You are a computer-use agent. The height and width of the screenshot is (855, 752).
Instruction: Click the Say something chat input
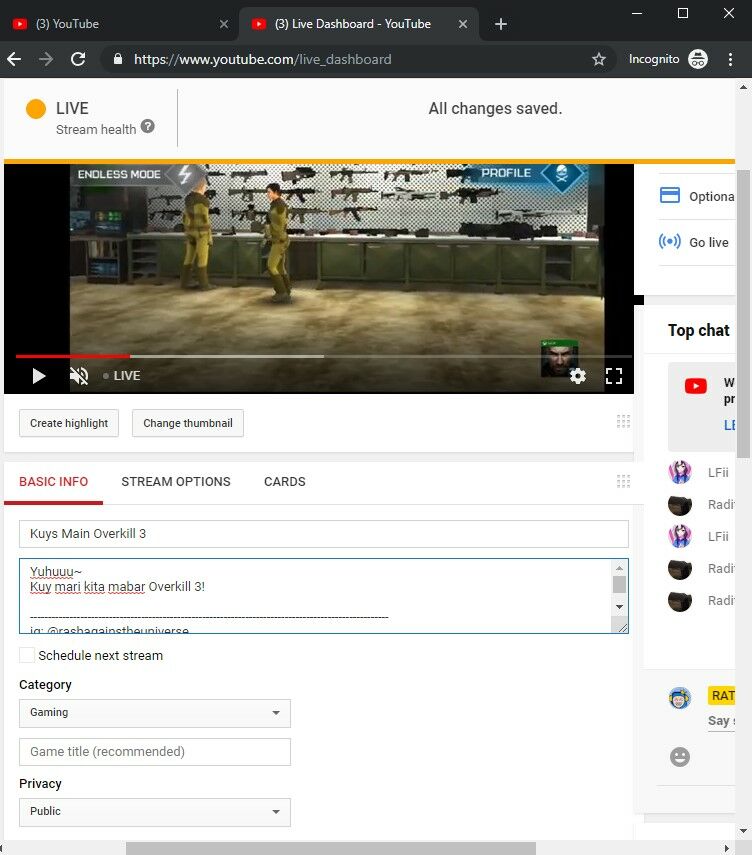tap(721, 721)
